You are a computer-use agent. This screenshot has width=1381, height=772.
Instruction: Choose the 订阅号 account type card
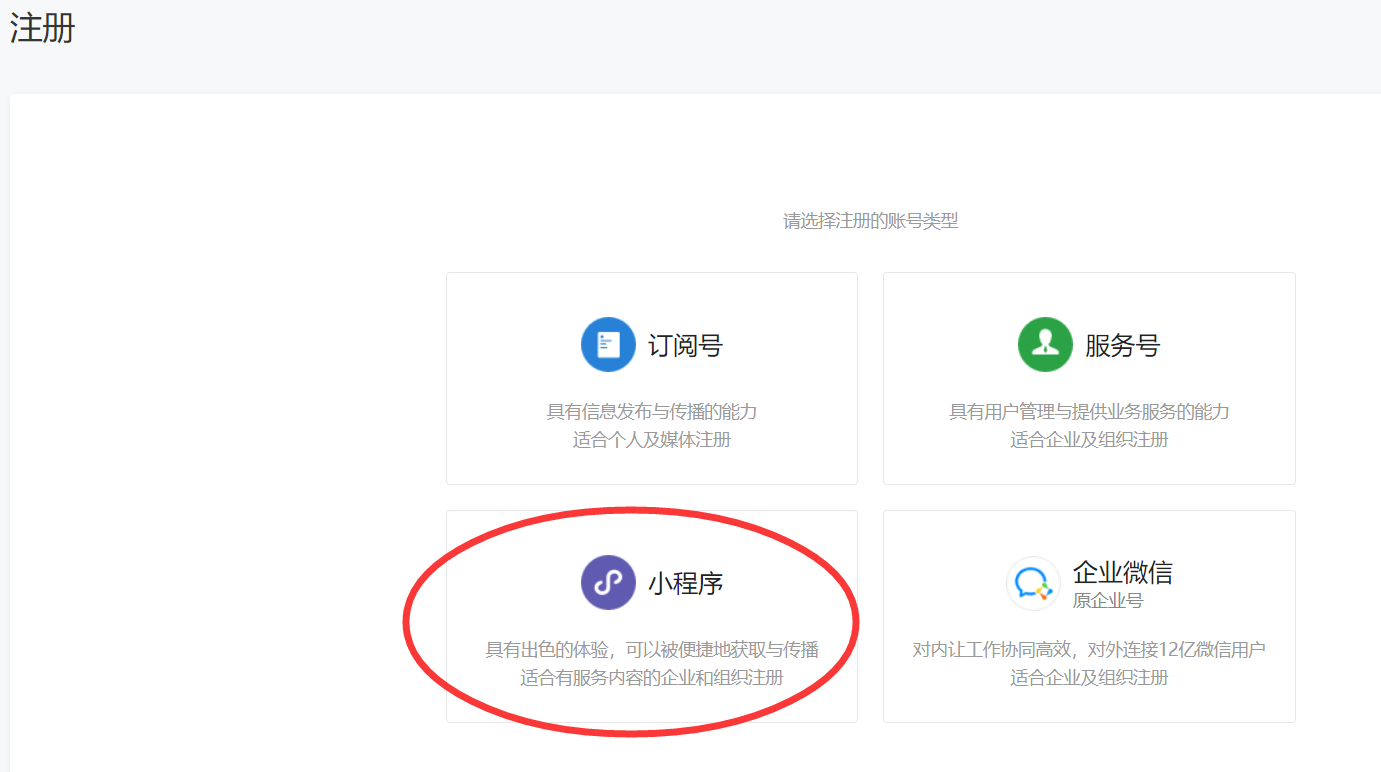(651, 378)
